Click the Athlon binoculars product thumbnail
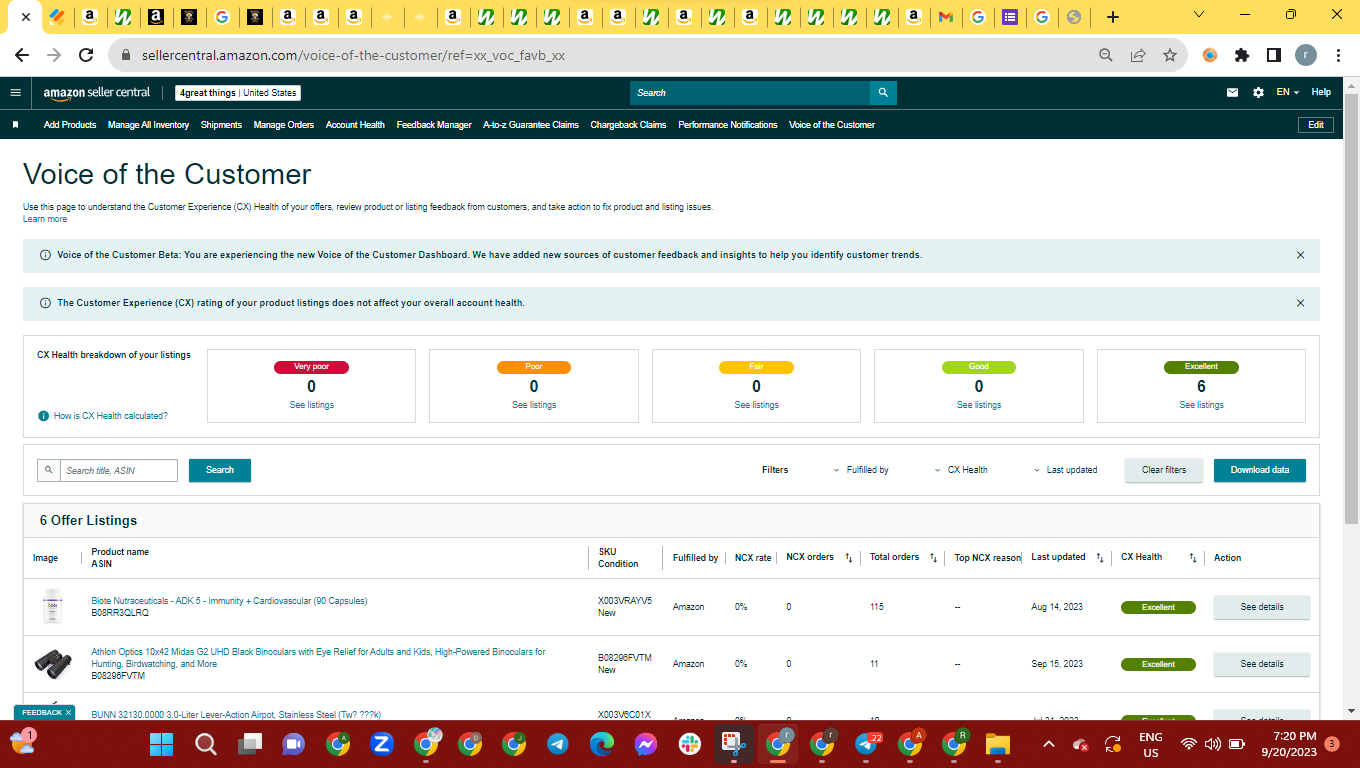Screen dimensions: 1360x768 pos(53,662)
